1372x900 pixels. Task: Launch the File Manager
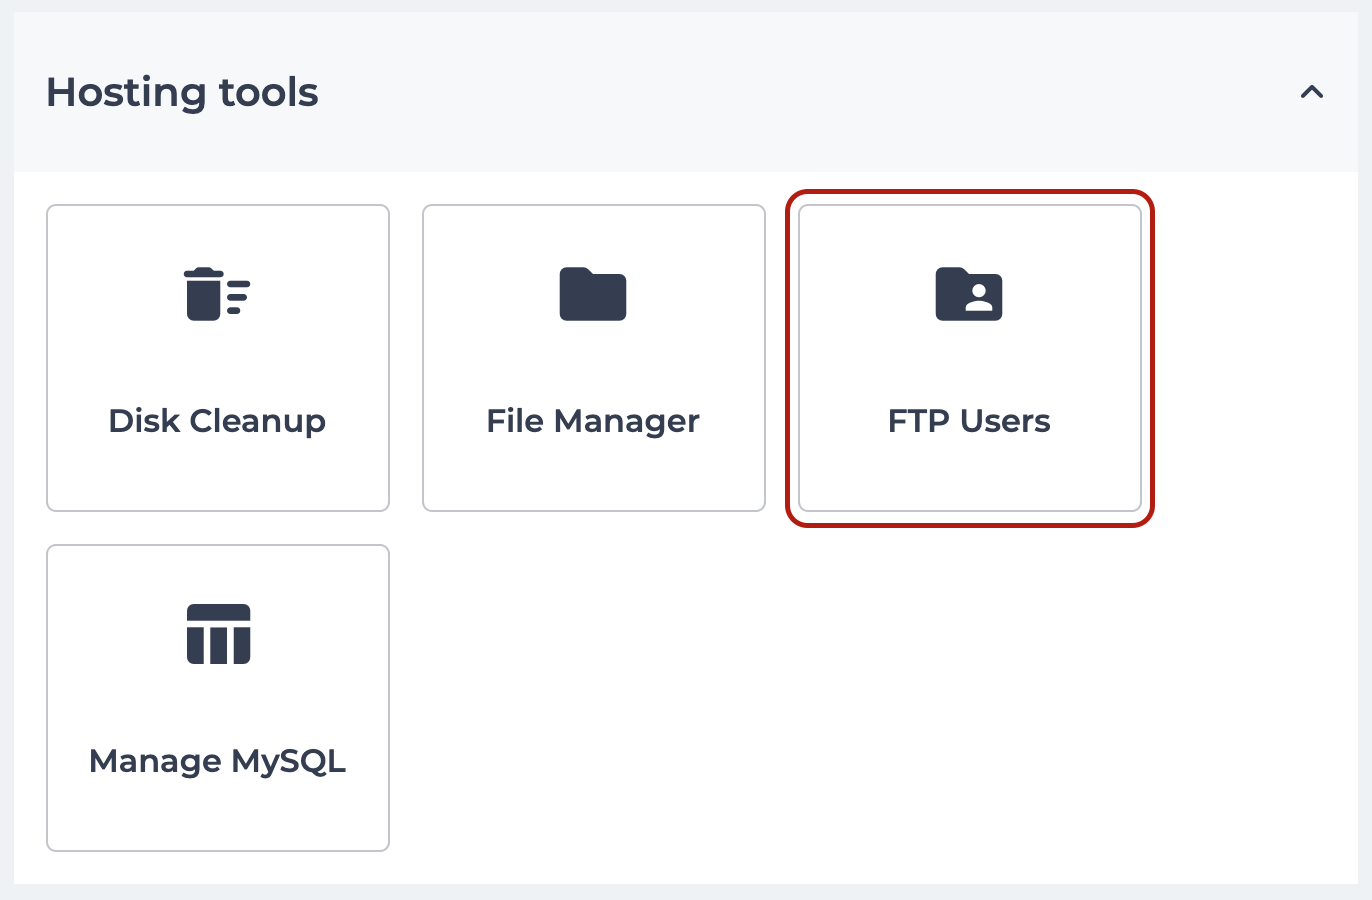[593, 358]
